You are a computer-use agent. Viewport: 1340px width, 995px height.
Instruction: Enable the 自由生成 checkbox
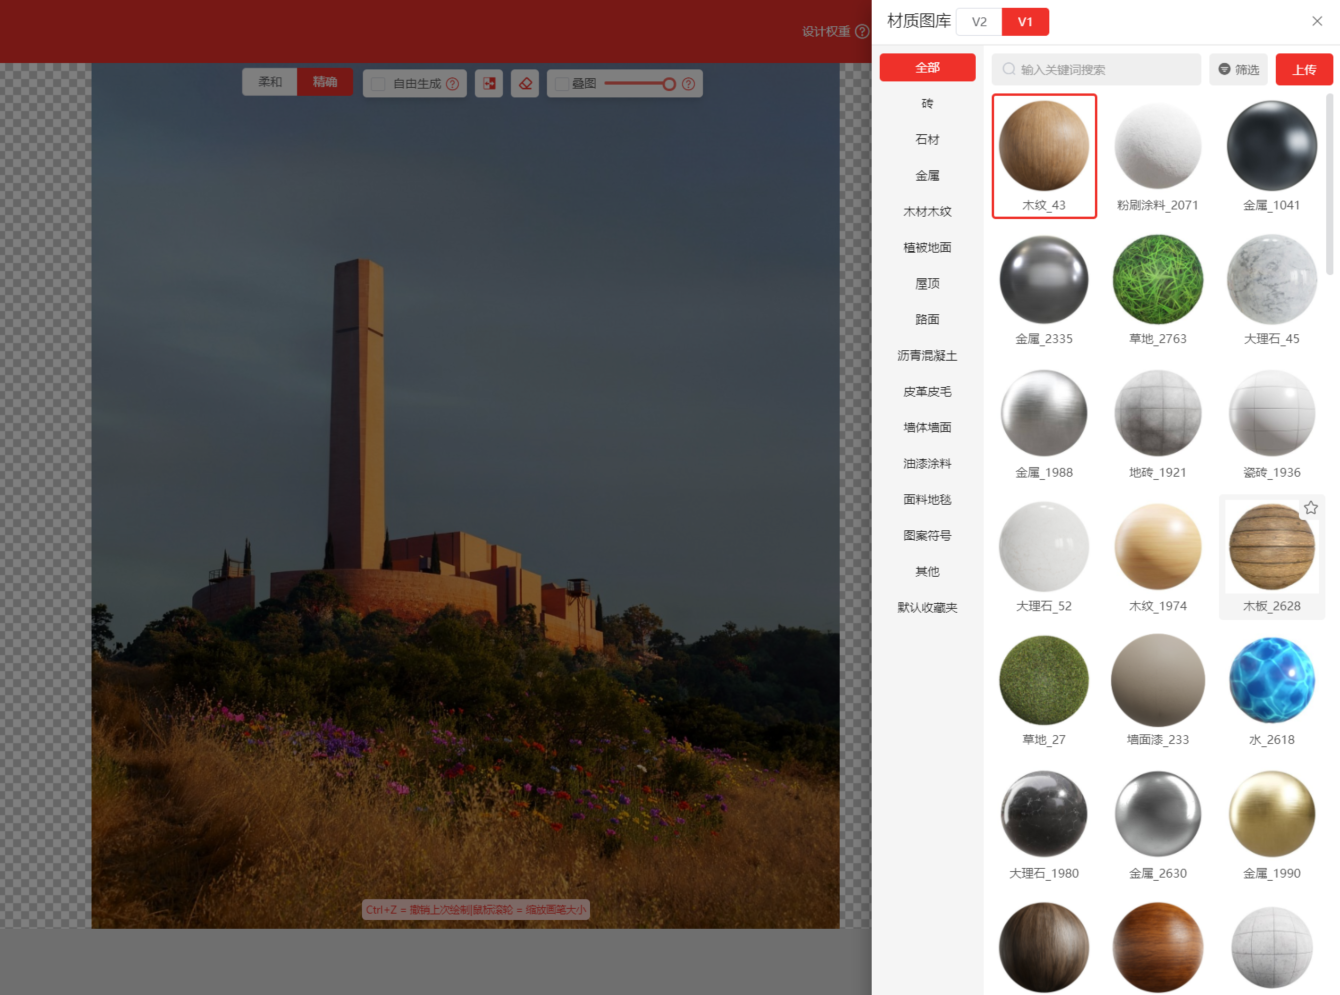pos(378,84)
